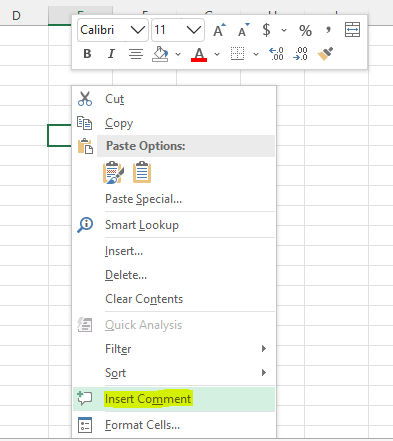The image size is (393, 441).
Task: Click the Bold formatting icon
Action: coord(87,54)
